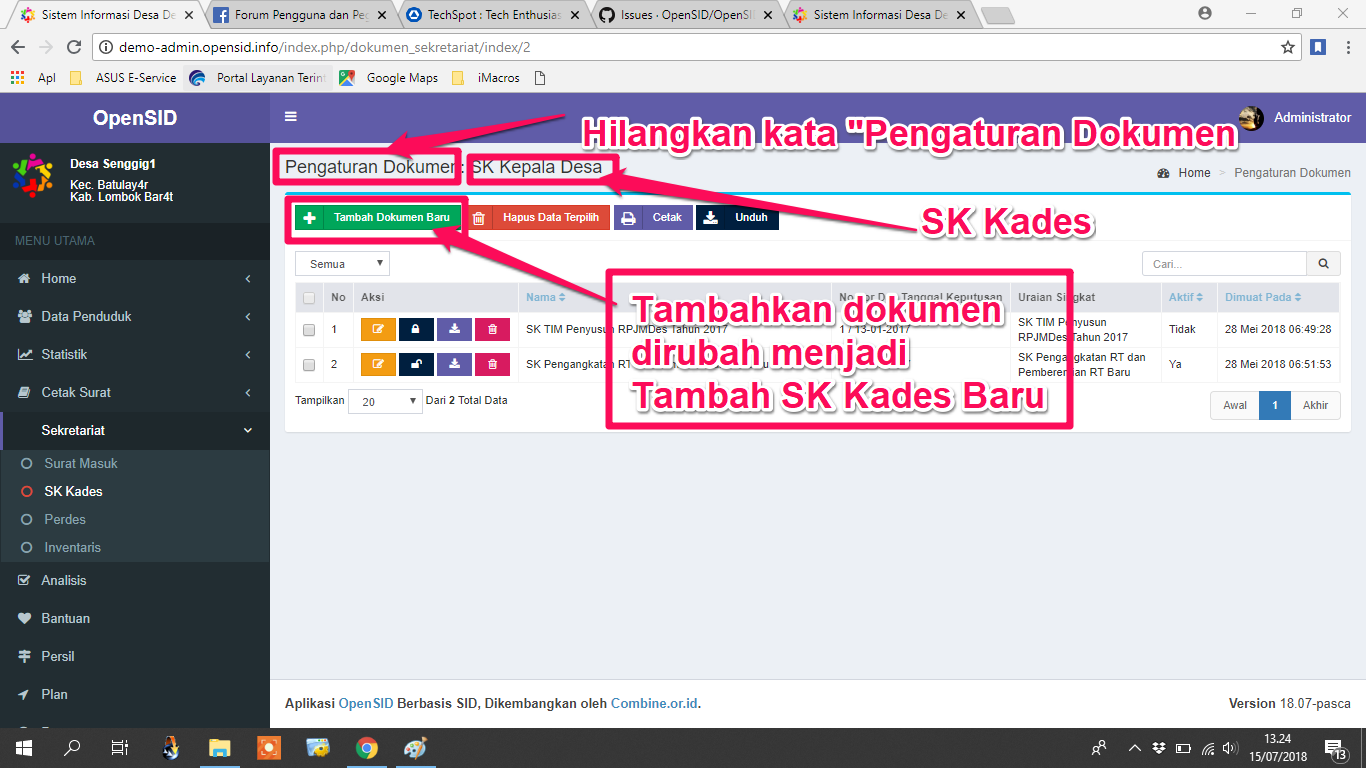Click the Administrator avatar in the top bar

[x=1251, y=117]
